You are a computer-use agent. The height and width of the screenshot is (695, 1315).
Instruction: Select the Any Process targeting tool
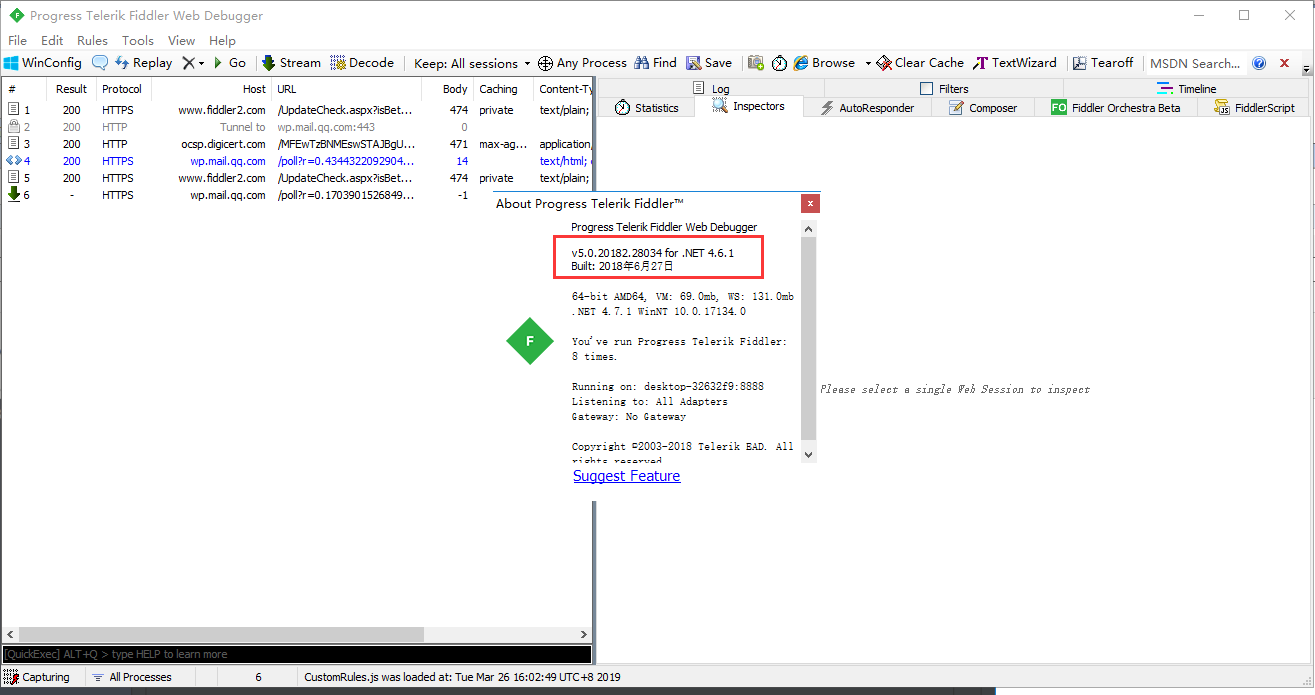(x=582, y=62)
